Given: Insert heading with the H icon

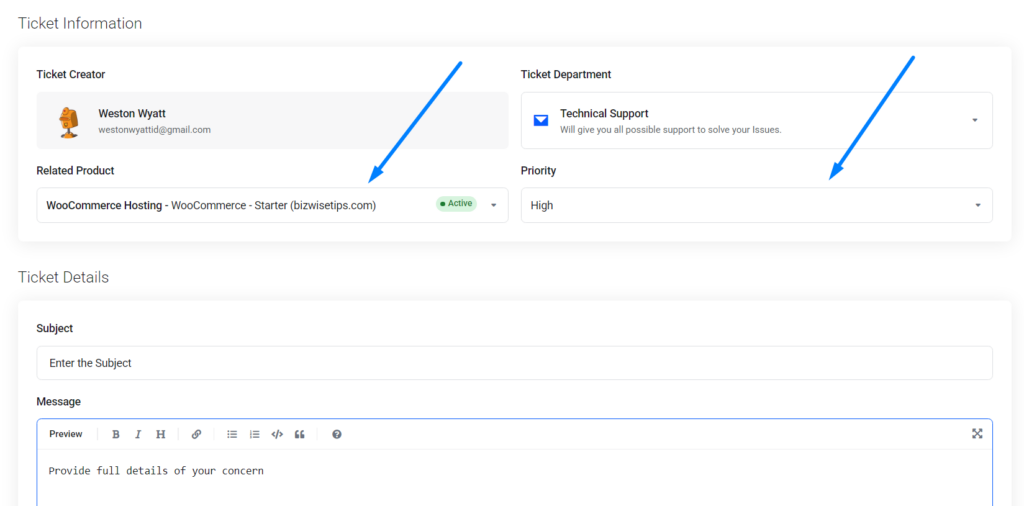Looking at the screenshot, I should click(161, 434).
